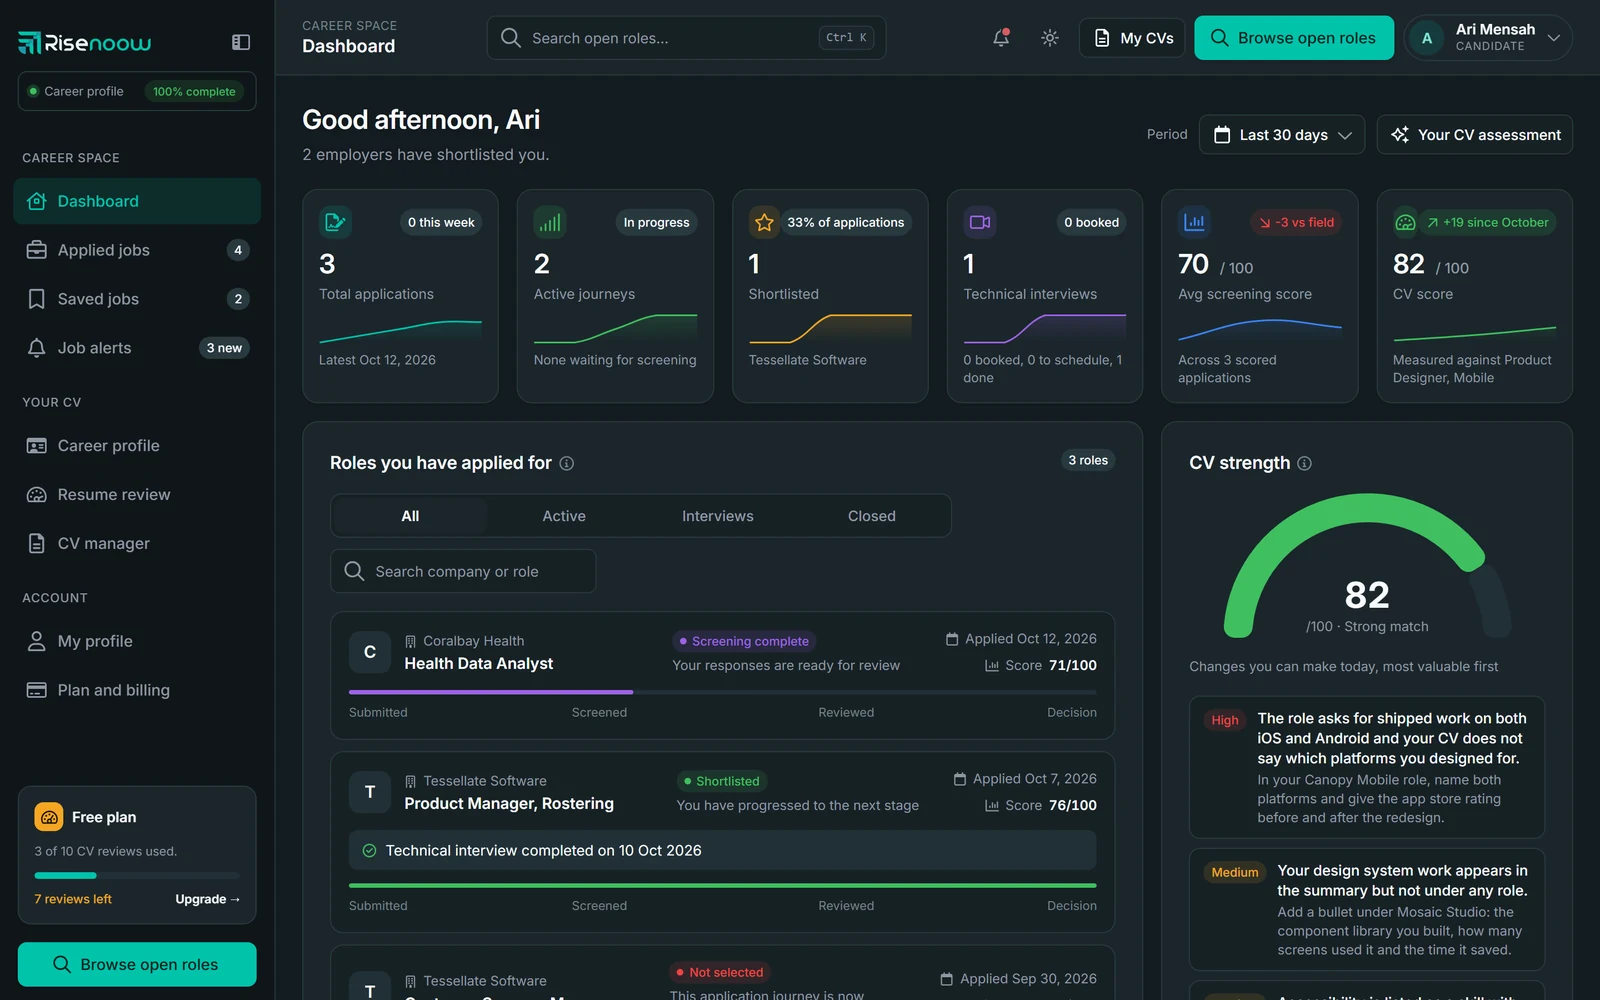1600x1000 pixels.
Task: Click the Upgrade link in Free plan card
Action: pyautogui.click(x=208, y=899)
